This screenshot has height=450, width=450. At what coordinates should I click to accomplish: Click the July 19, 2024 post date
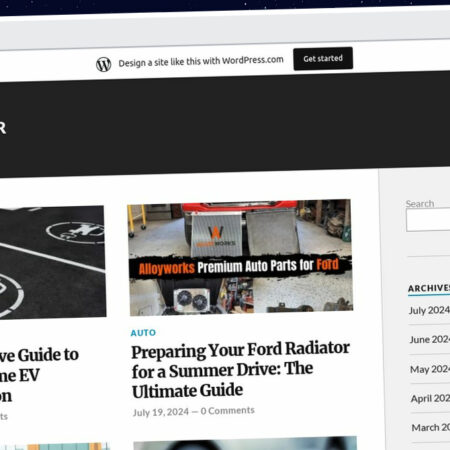tap(161, 412)
